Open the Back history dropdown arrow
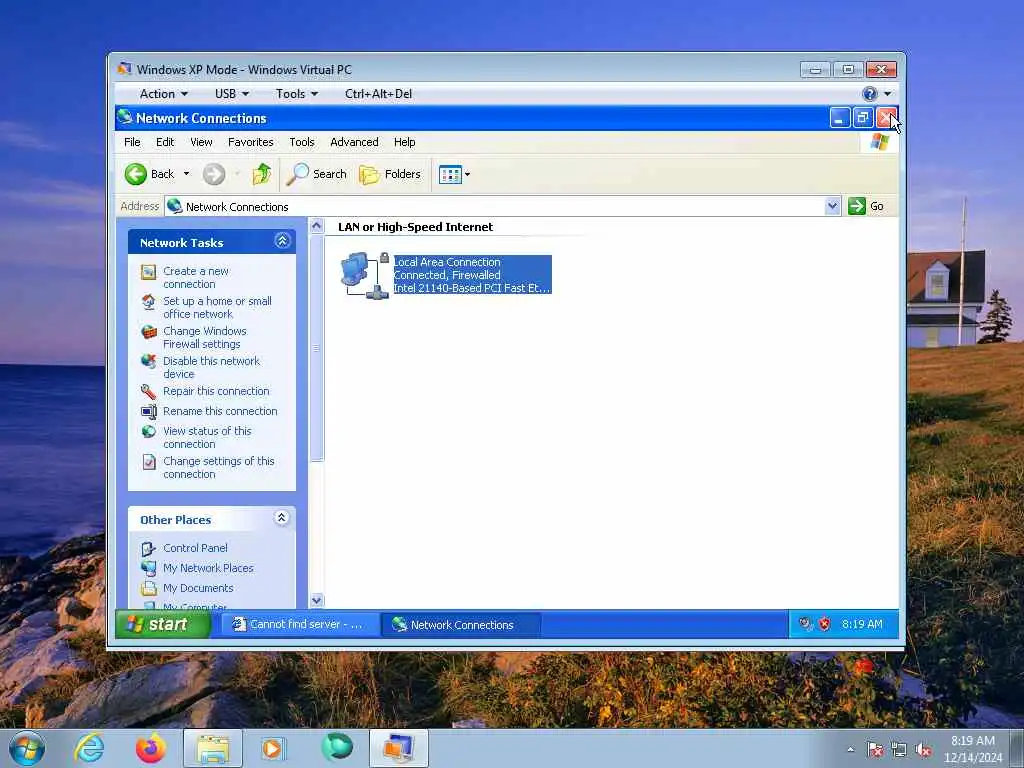The width and height of the screenshot is (1024, 768). tap(186, 174)
